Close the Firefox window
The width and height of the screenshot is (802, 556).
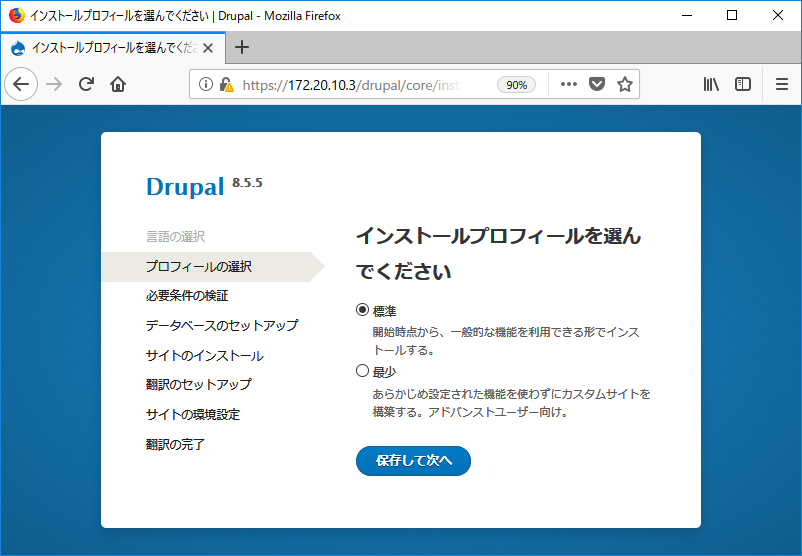(778, 15)
